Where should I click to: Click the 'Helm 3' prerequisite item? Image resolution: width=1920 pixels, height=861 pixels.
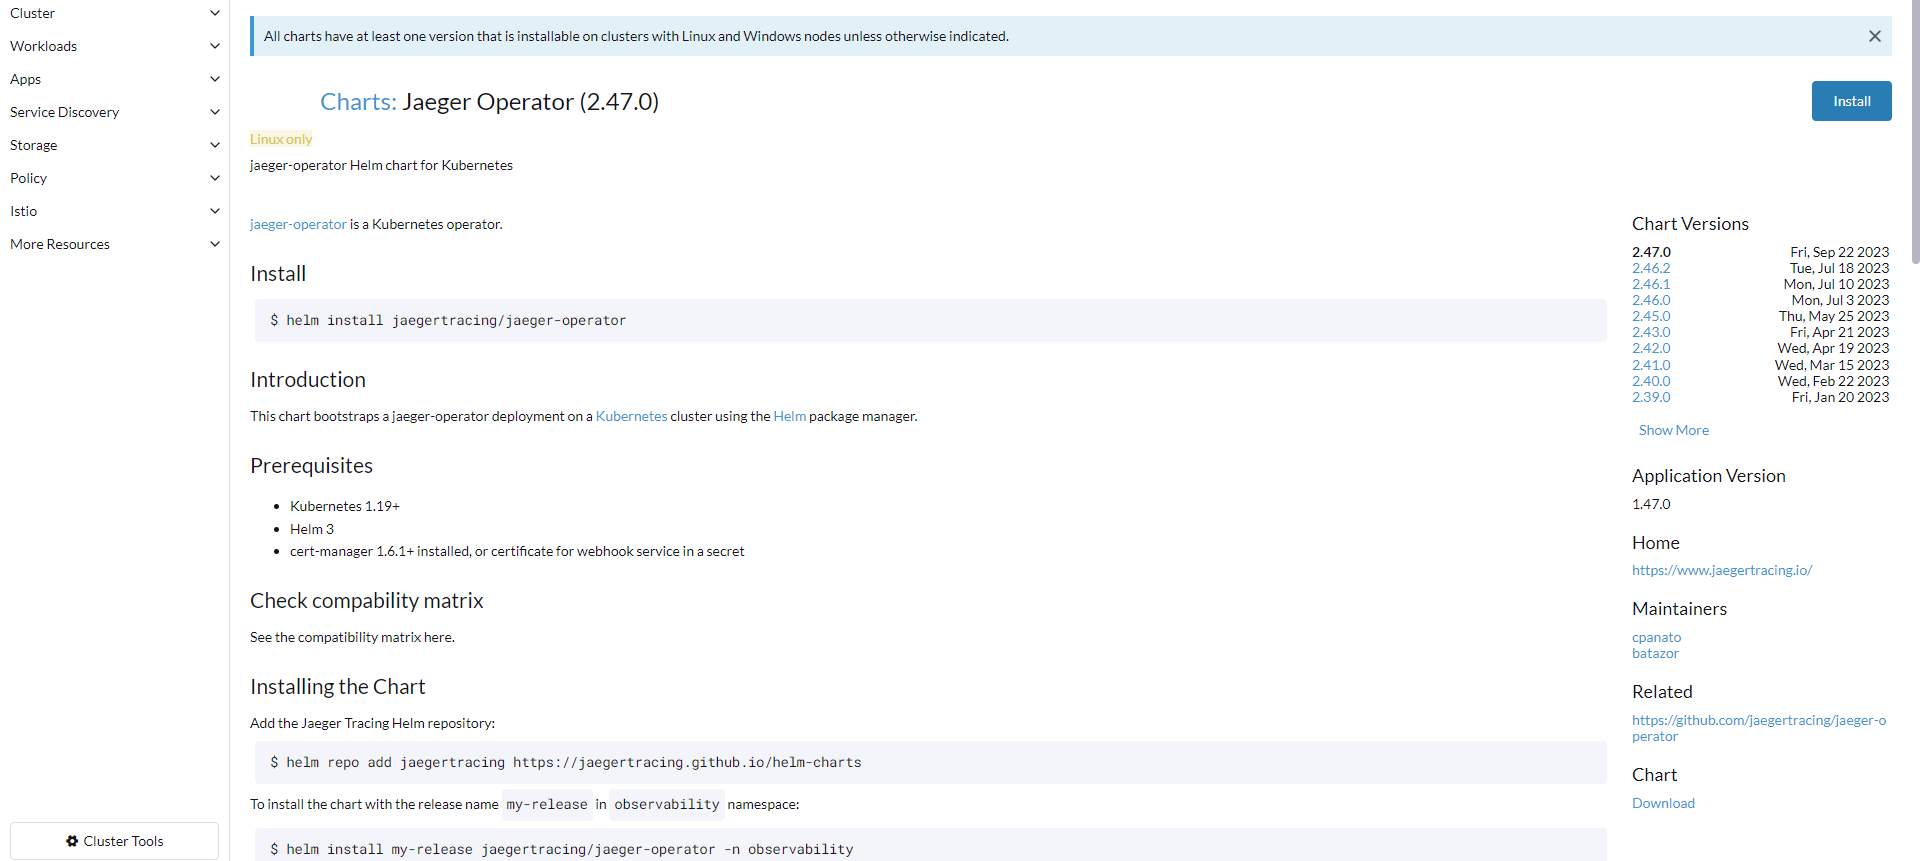click(312, 529)
